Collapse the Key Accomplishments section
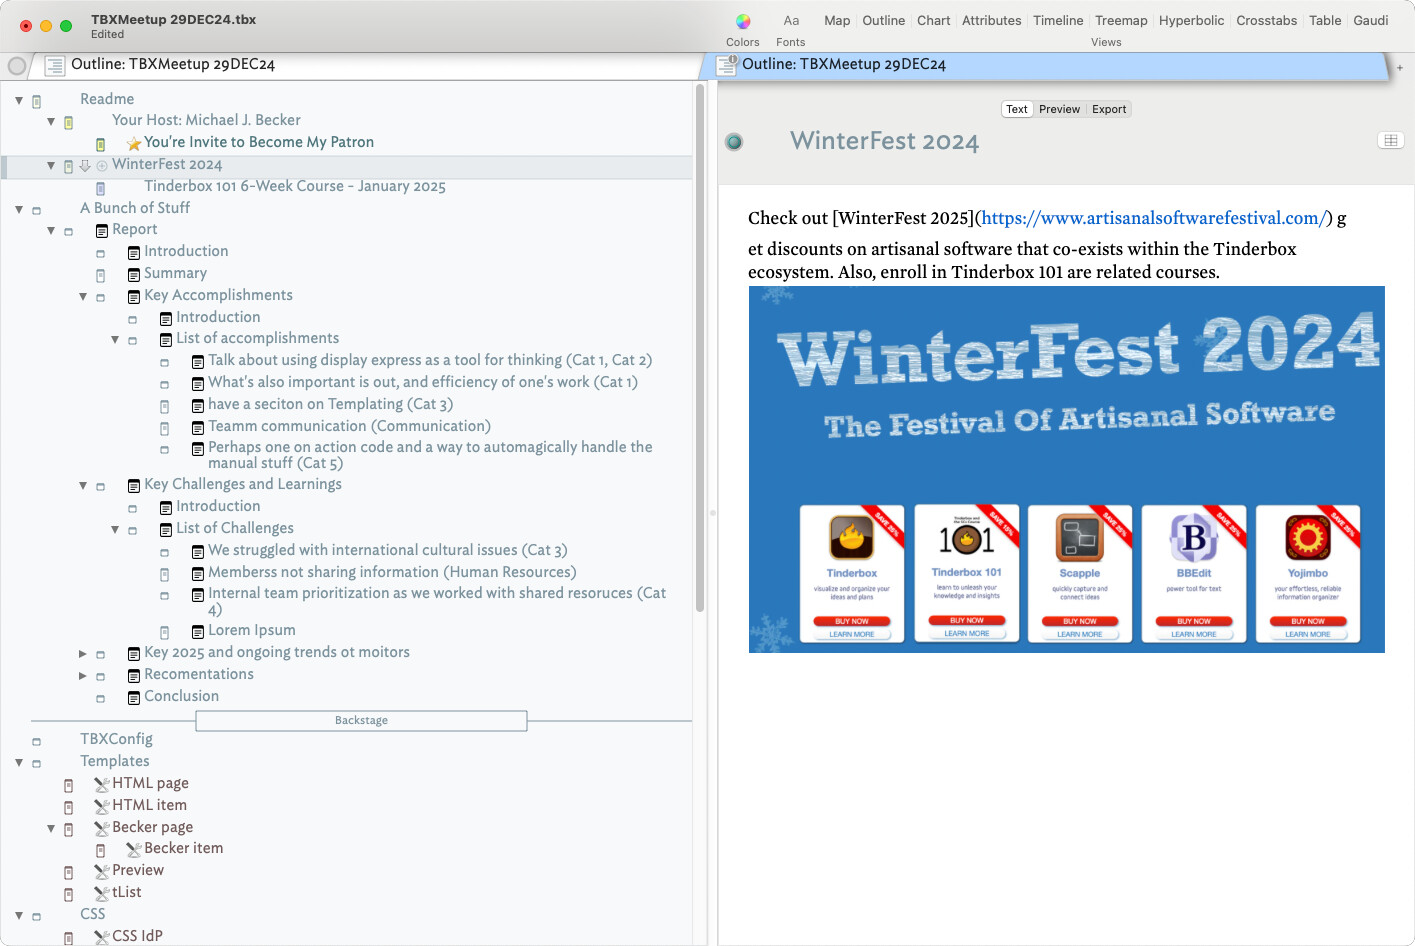Screen dimensions: 1415x946 coord(83,297)
